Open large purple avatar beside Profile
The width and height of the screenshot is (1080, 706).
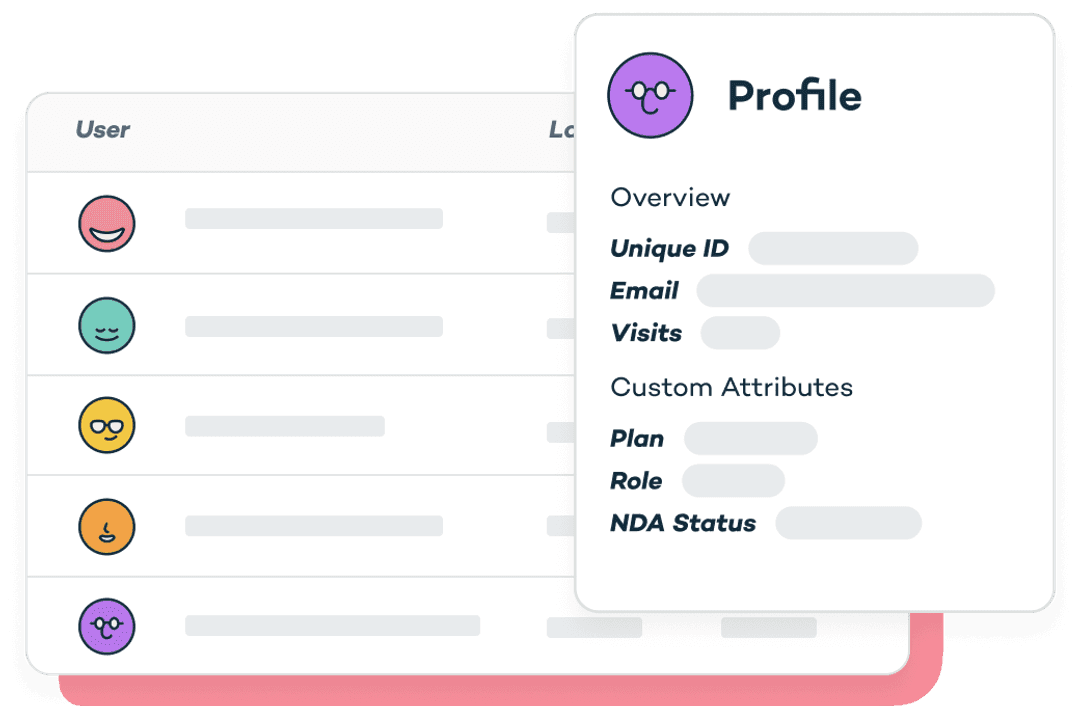pos(650,95)
